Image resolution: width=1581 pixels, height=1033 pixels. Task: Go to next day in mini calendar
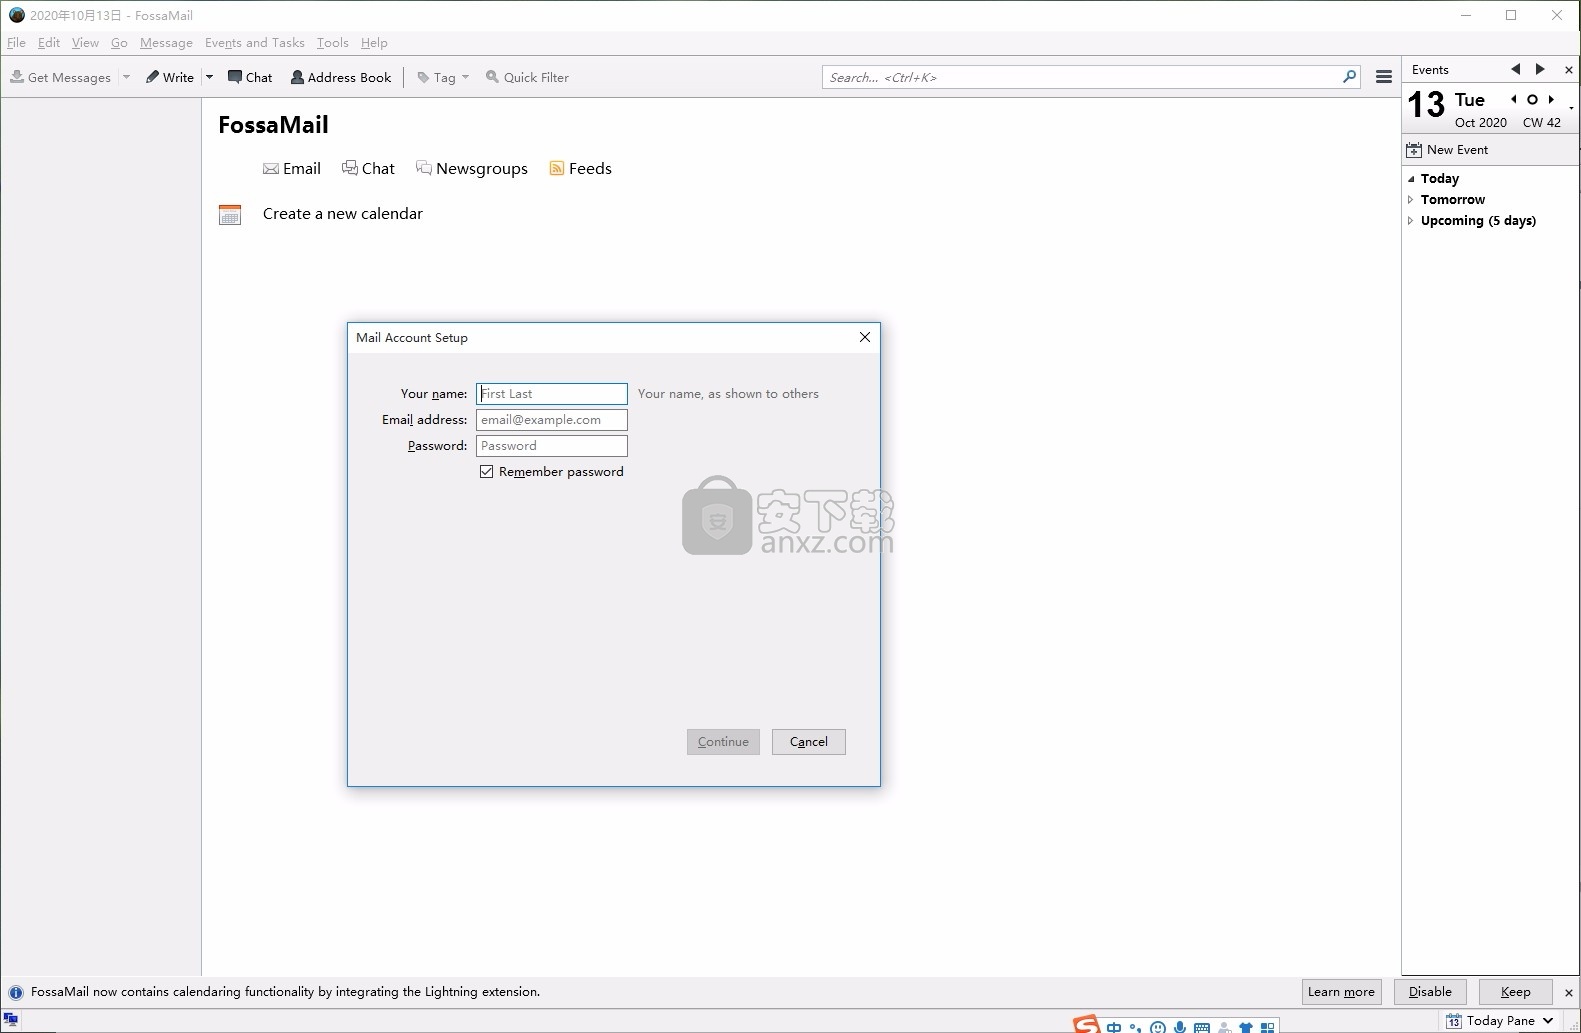(x=1551, y=99)
